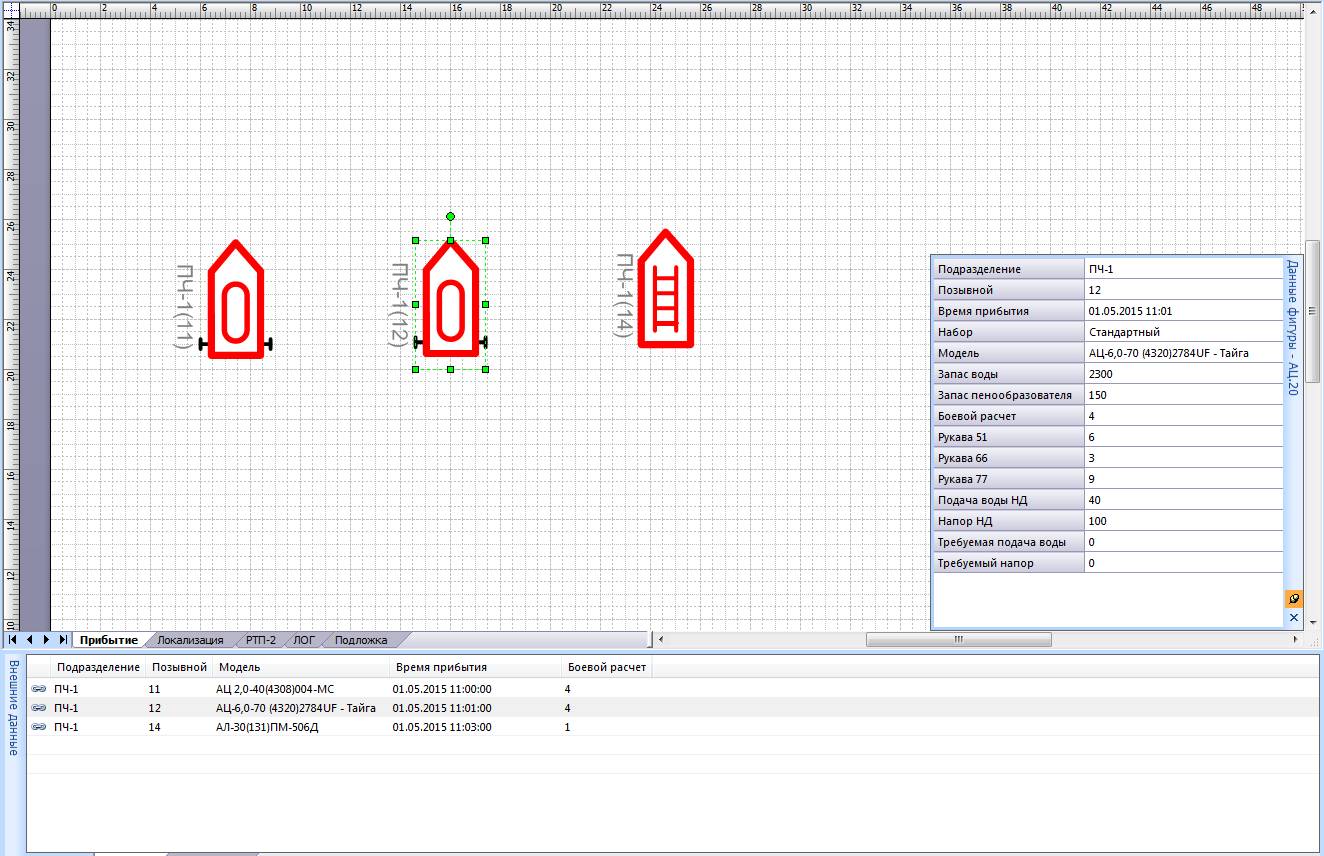This screenshot has width=1324, height=856.
Task: Edit the Рукава 51 value 6
Action: pos(1183,437)
